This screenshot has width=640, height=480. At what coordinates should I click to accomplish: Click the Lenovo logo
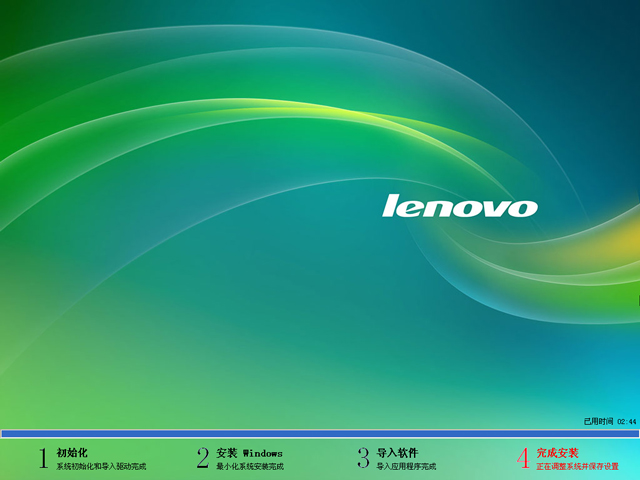pyautogui.click(x=460, y=206)
